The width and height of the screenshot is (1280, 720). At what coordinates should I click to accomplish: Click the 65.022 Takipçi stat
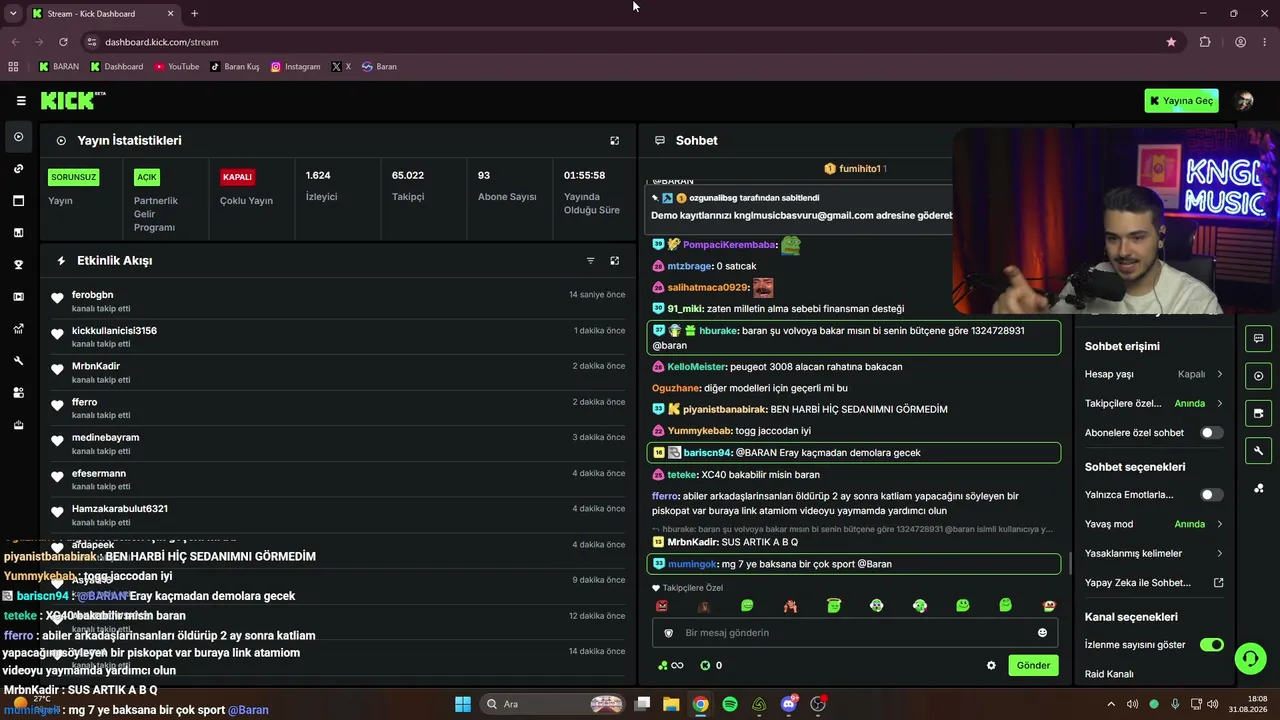(x=408, y=186)
